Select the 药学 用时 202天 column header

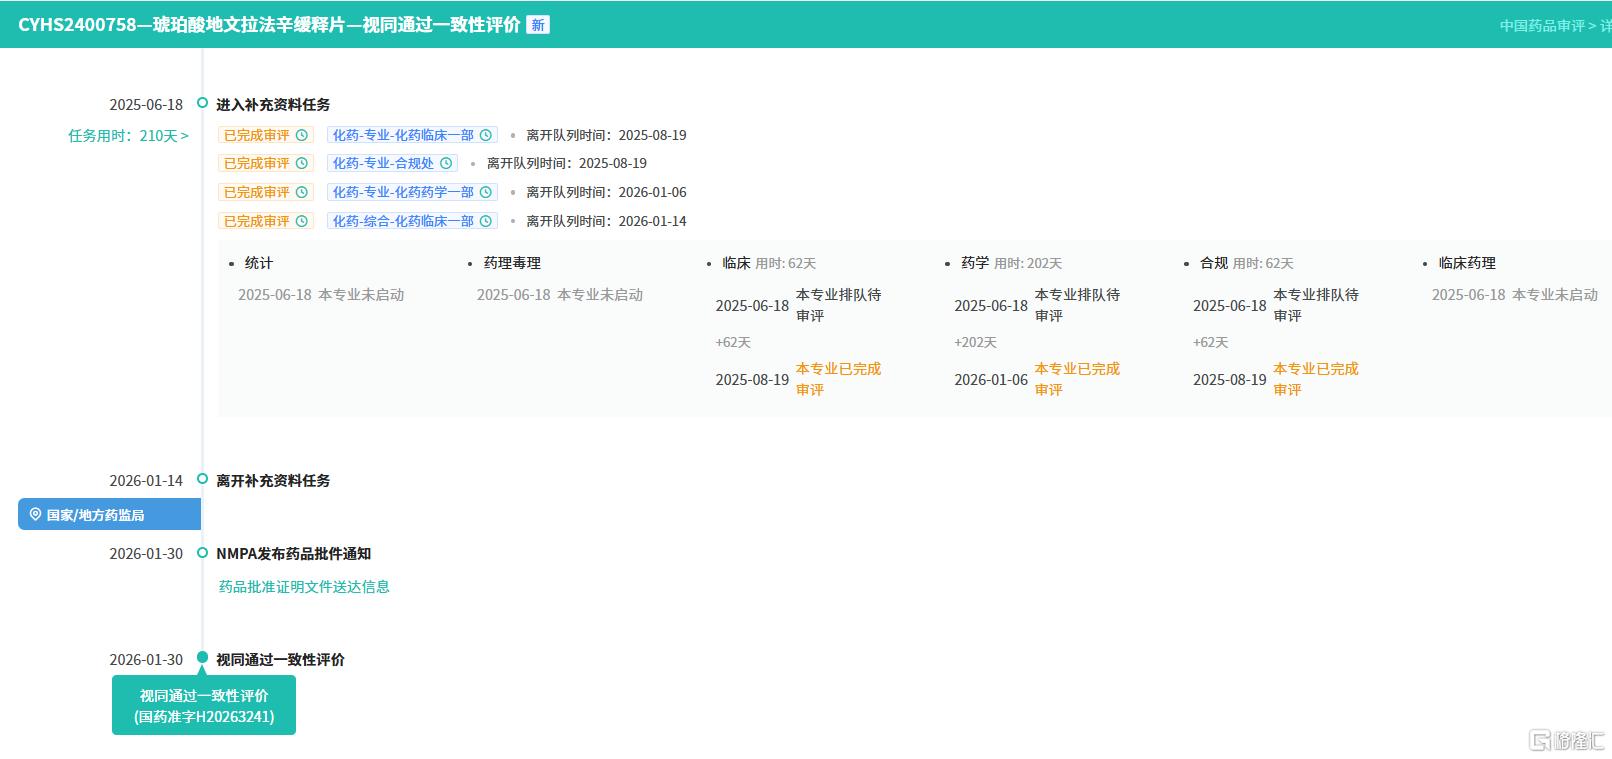click(1010, 263)
